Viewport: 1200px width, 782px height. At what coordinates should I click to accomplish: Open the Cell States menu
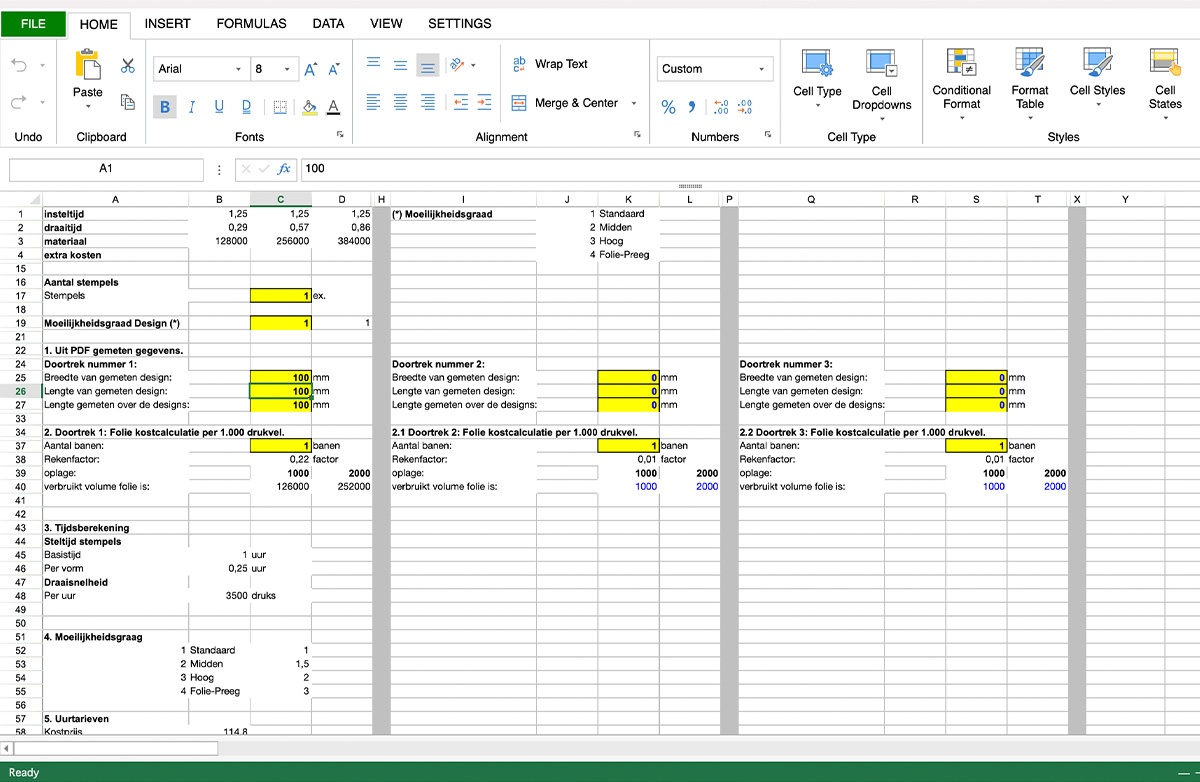pyautogui.click(x=1165, y=84)
